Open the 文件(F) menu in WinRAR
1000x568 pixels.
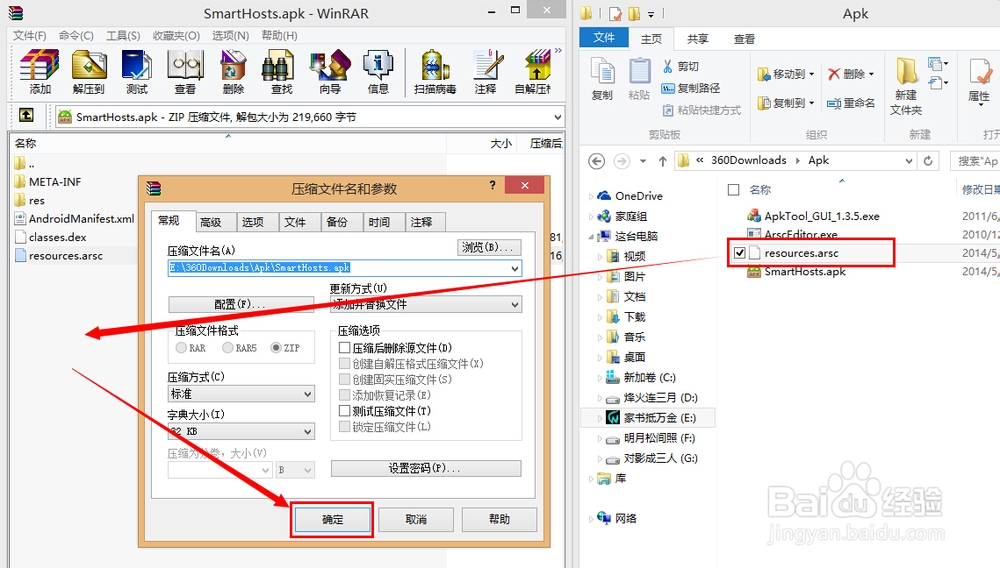(x=29, y=36)
